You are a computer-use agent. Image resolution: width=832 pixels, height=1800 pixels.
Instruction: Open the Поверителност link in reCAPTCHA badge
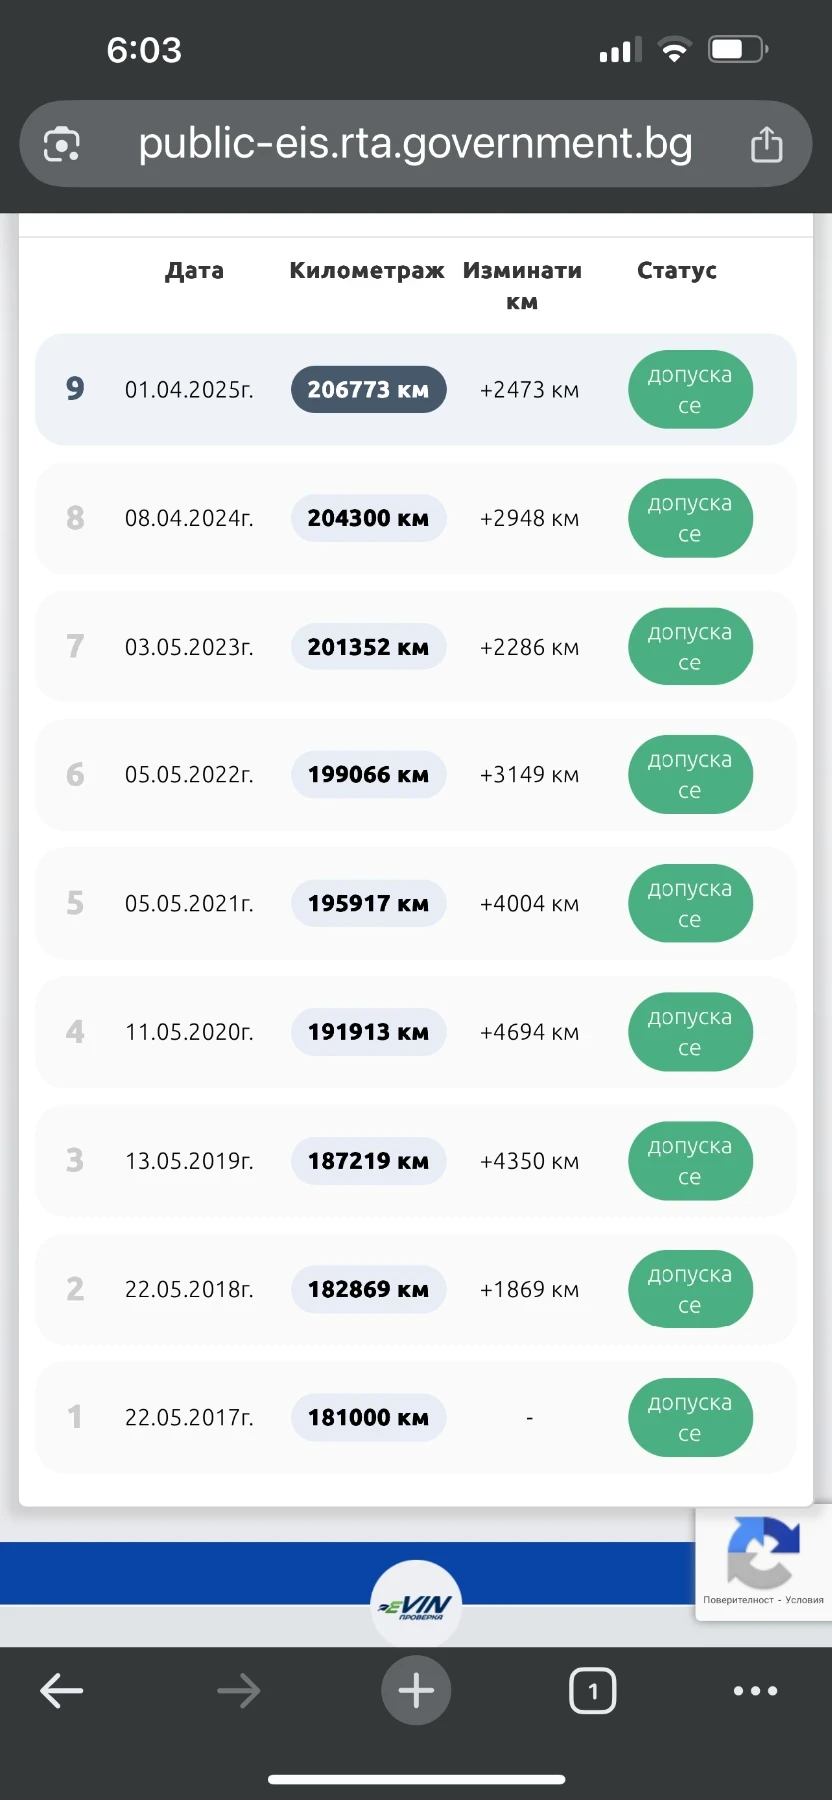pyautogui.click(x=738, y=1600)
